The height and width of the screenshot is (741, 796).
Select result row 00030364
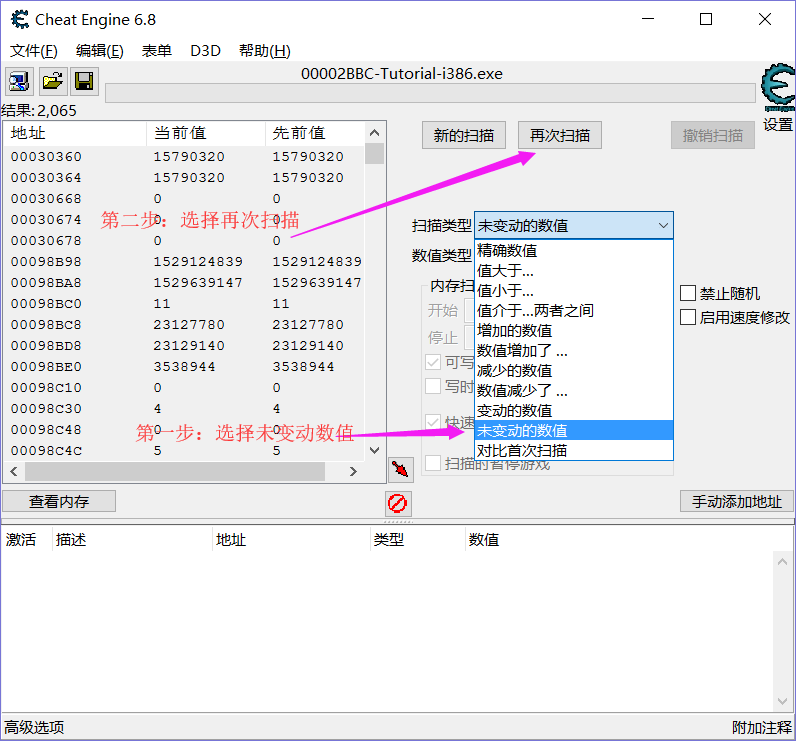point(184,178)
